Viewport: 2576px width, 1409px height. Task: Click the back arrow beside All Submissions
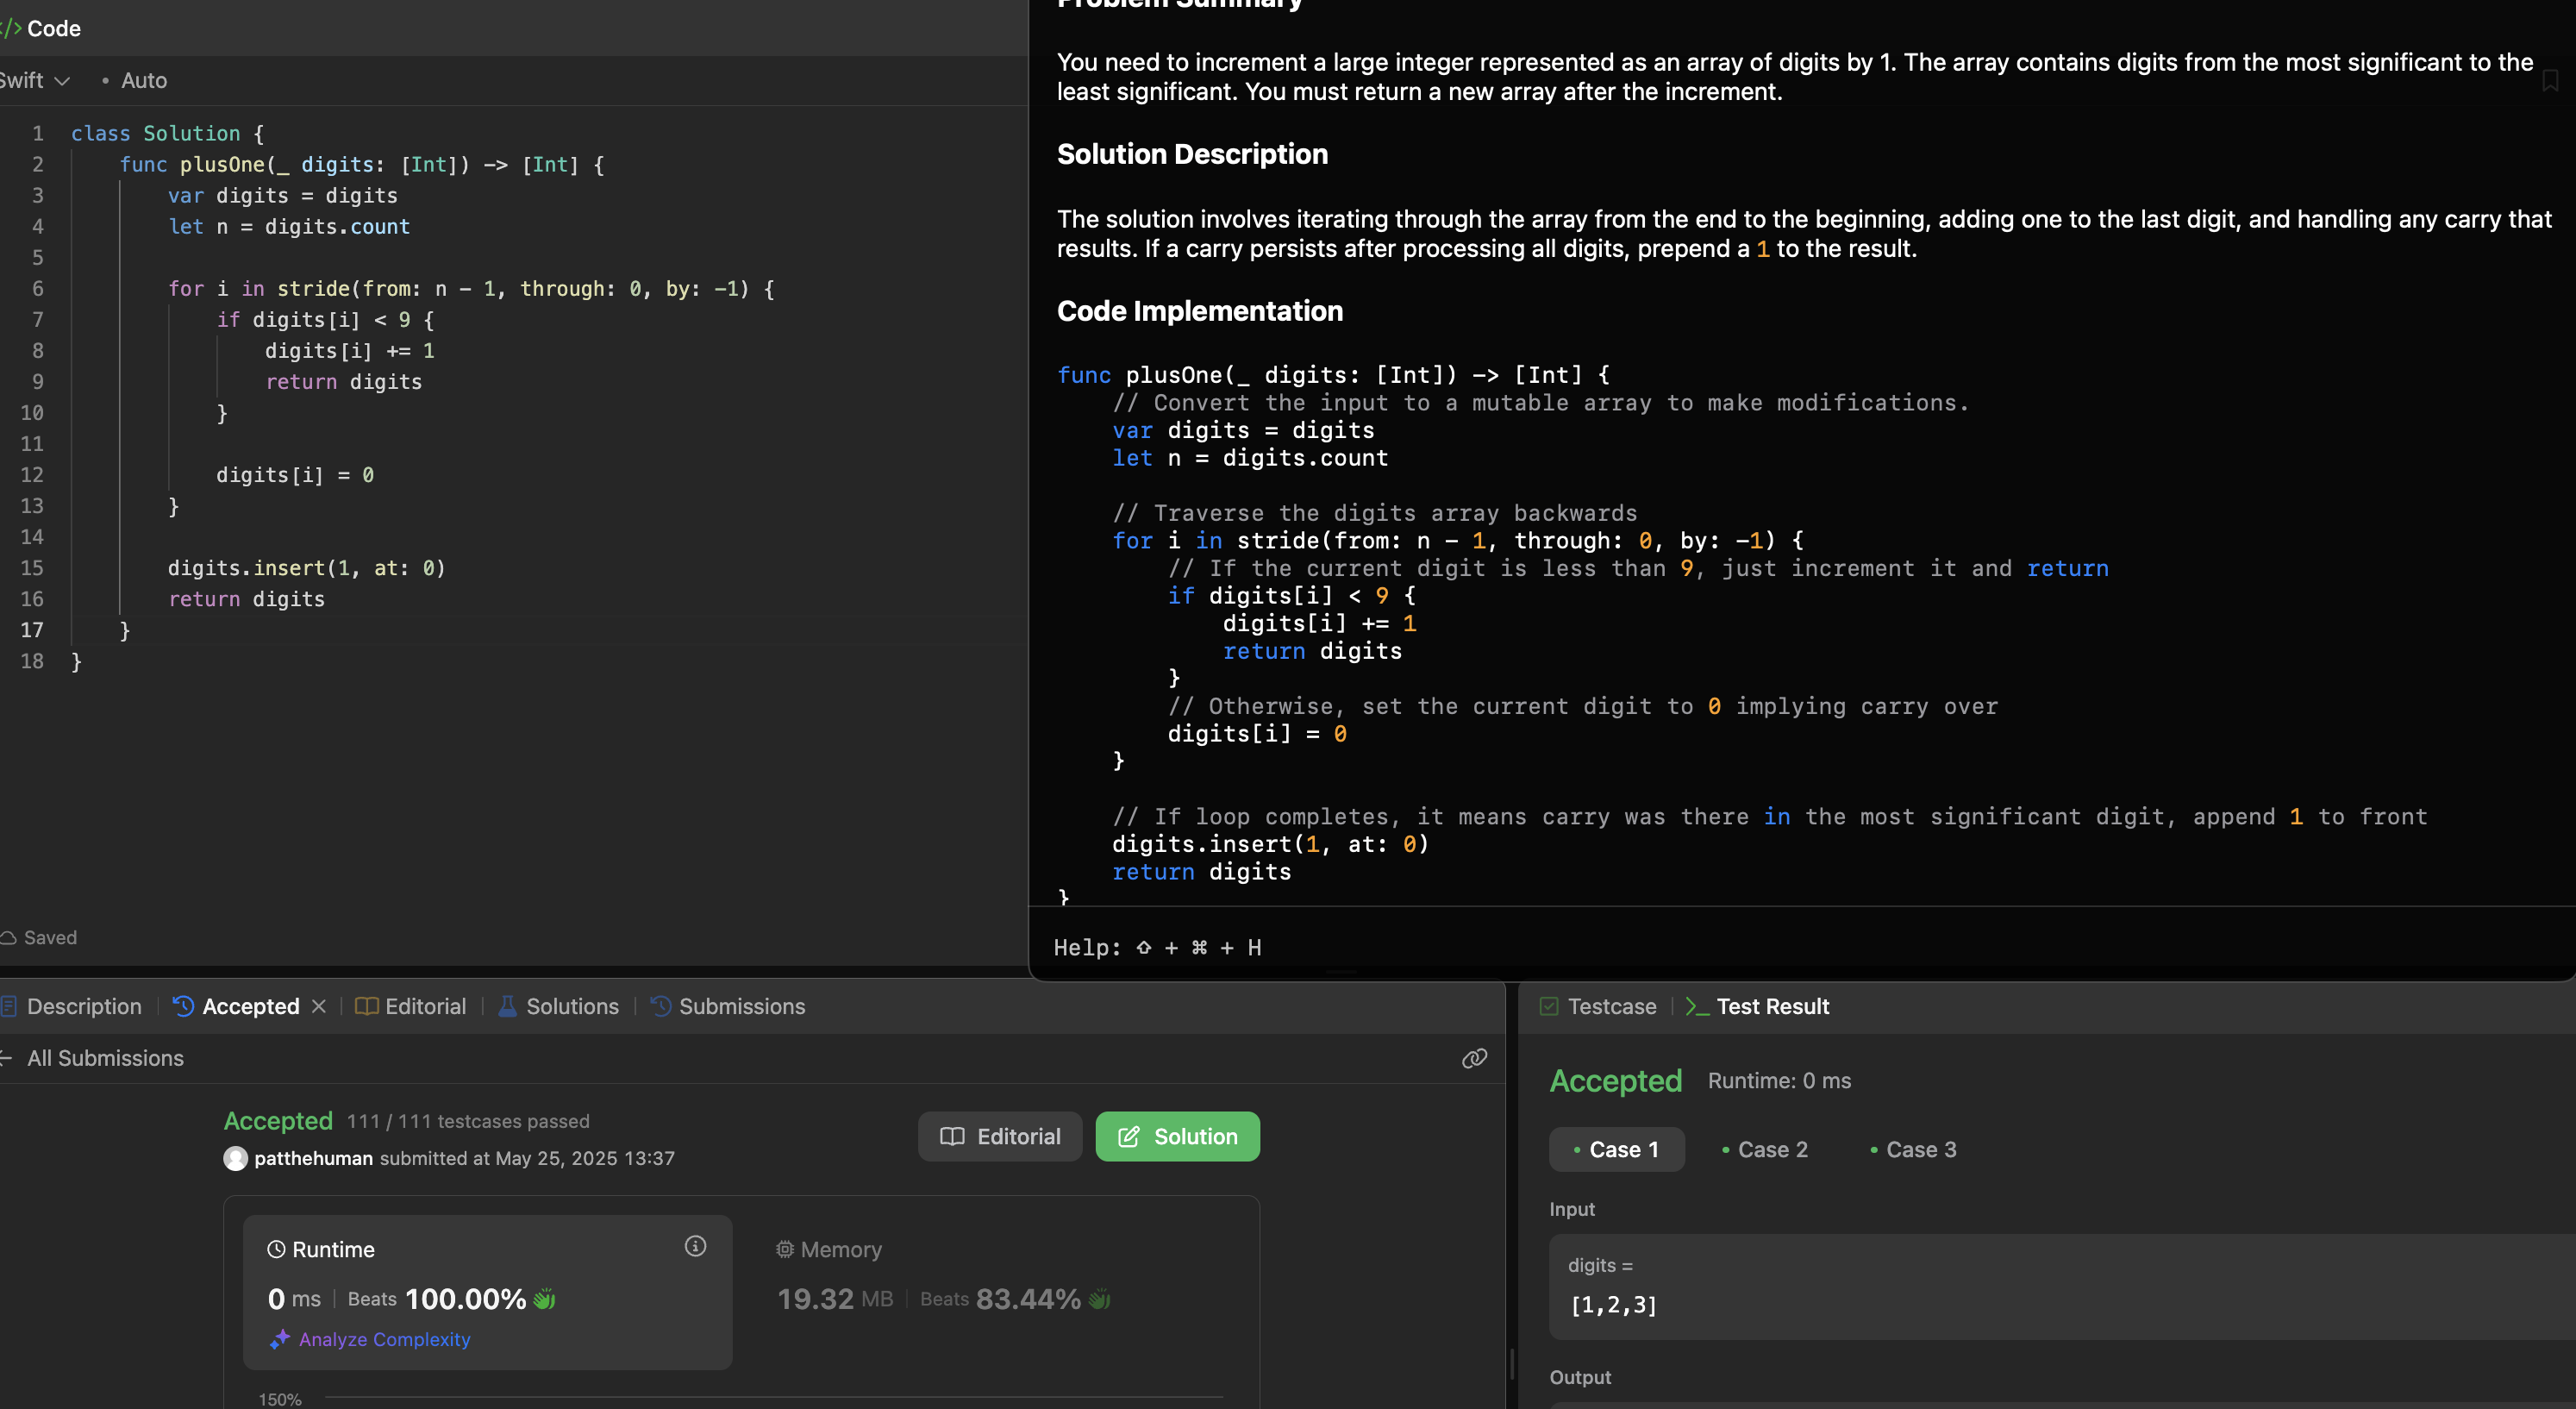tap(6, 1058)
